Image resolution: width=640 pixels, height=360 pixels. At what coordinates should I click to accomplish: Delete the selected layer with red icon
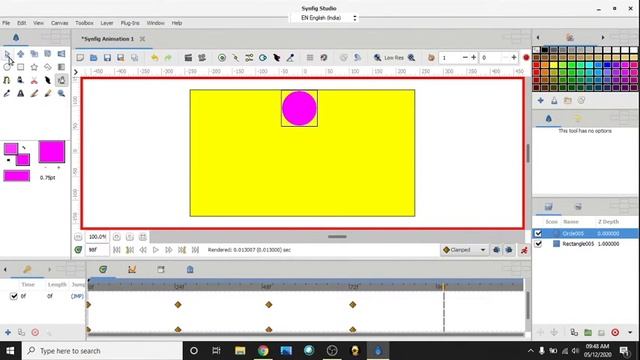tap(615, 332)
